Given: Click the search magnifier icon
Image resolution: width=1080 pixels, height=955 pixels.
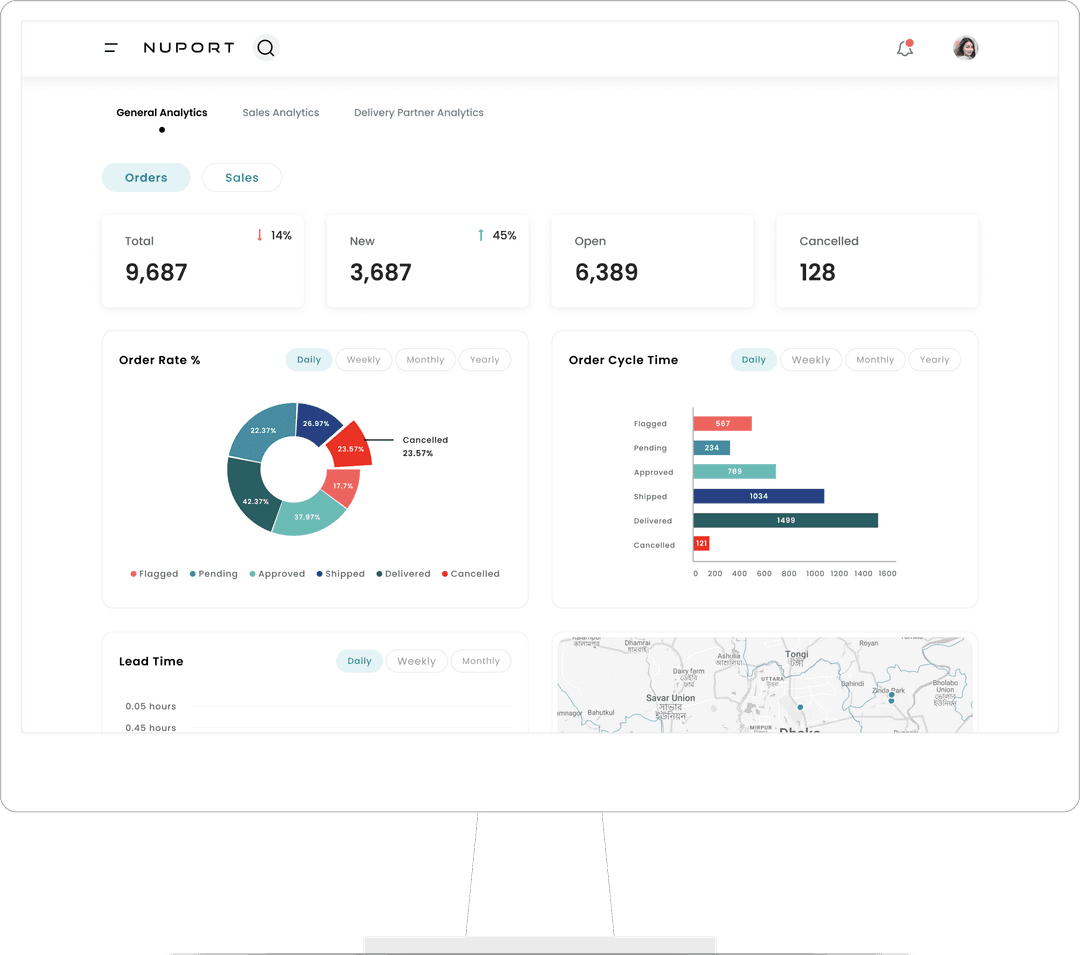Looking at the screenshot, I should [x=265, y=47].
